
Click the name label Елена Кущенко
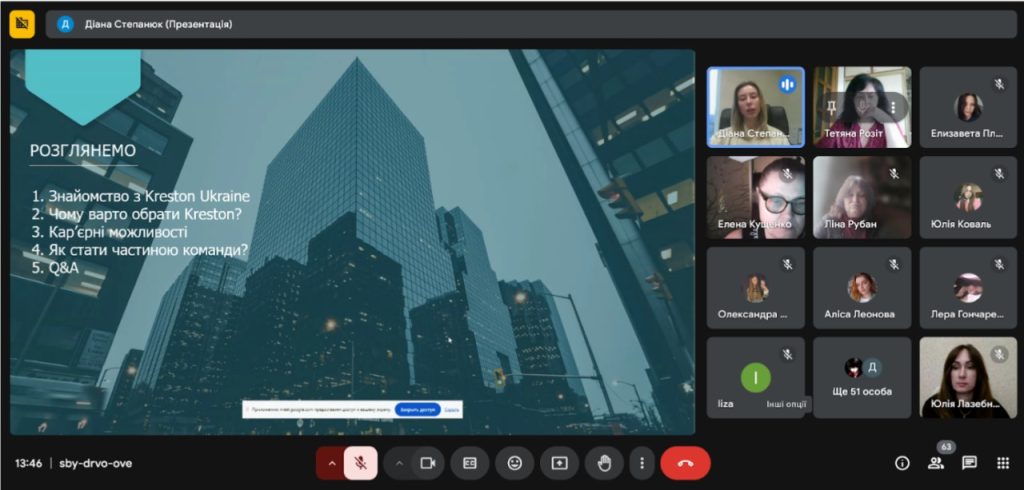[x=754, y=224]
